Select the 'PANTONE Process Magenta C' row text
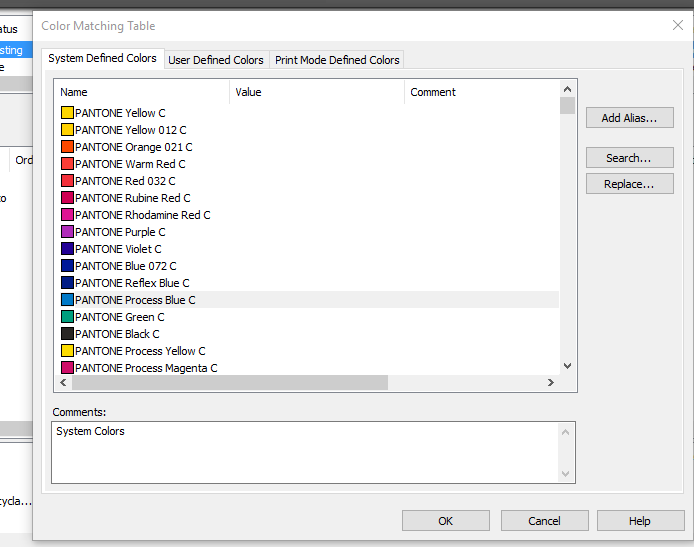 (x=146, y=368)
